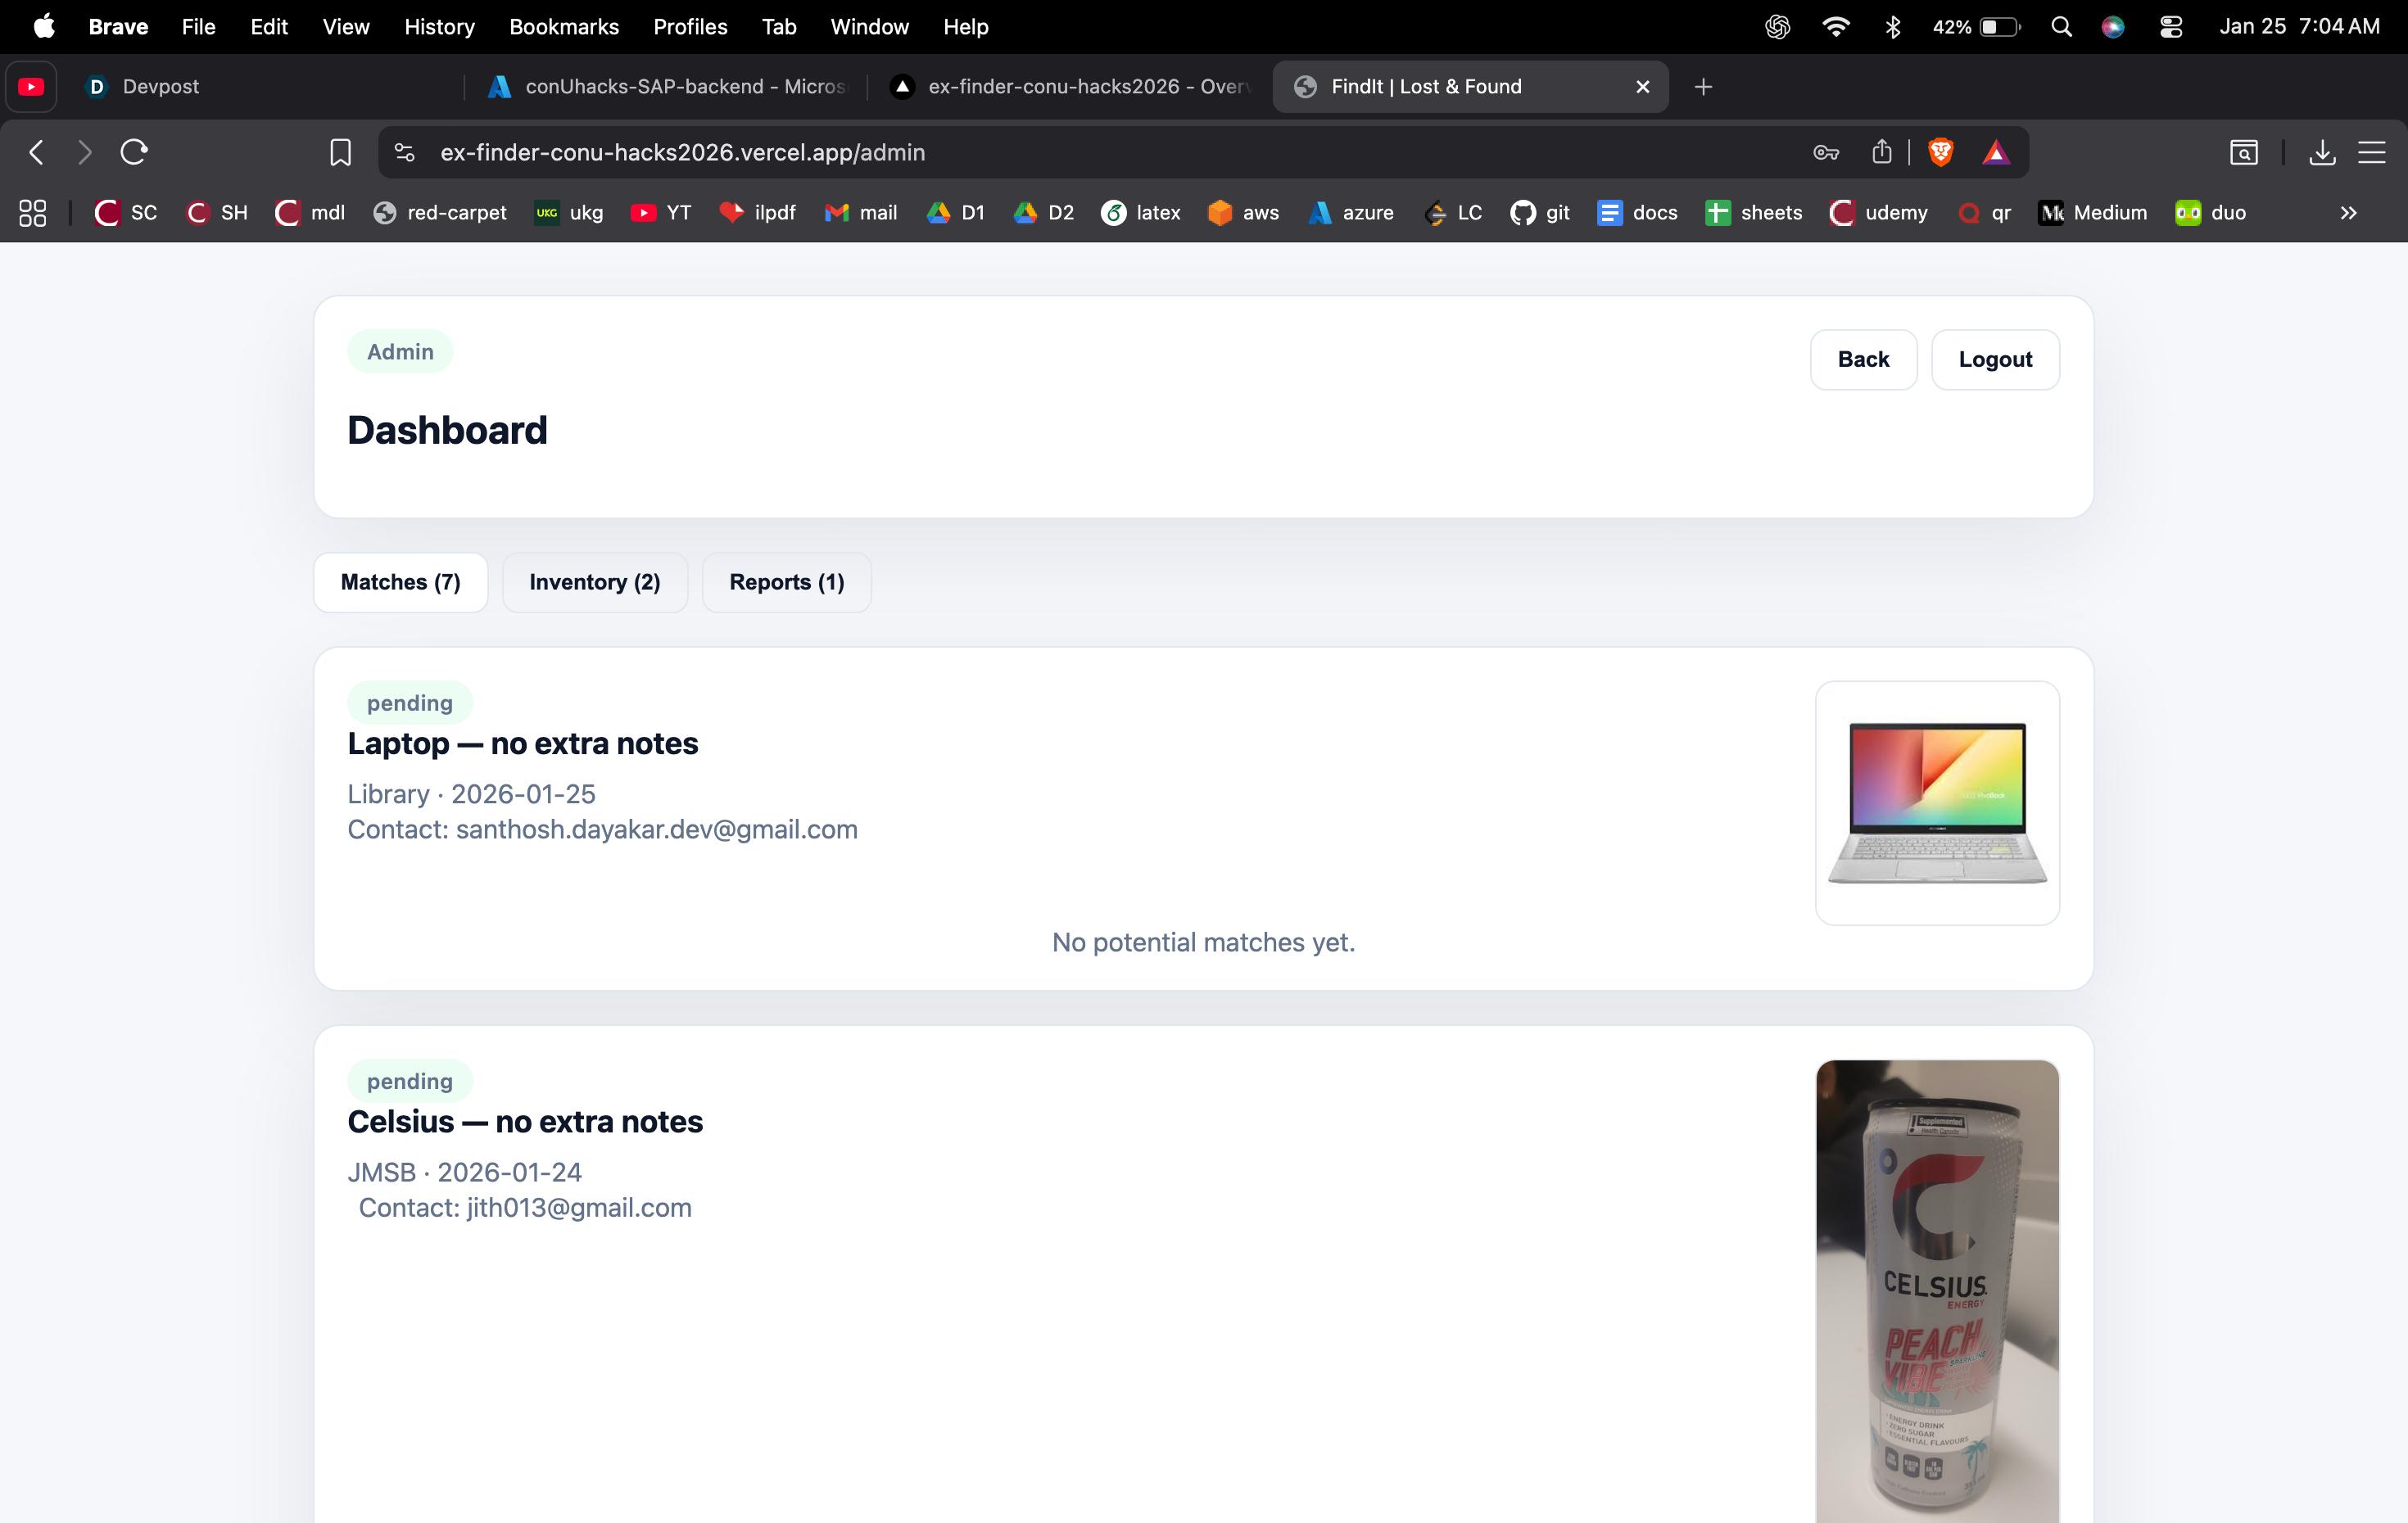Open the tab search button
The height and width of the screenshot is (1523, 2408).
(x=2243, y=152)
